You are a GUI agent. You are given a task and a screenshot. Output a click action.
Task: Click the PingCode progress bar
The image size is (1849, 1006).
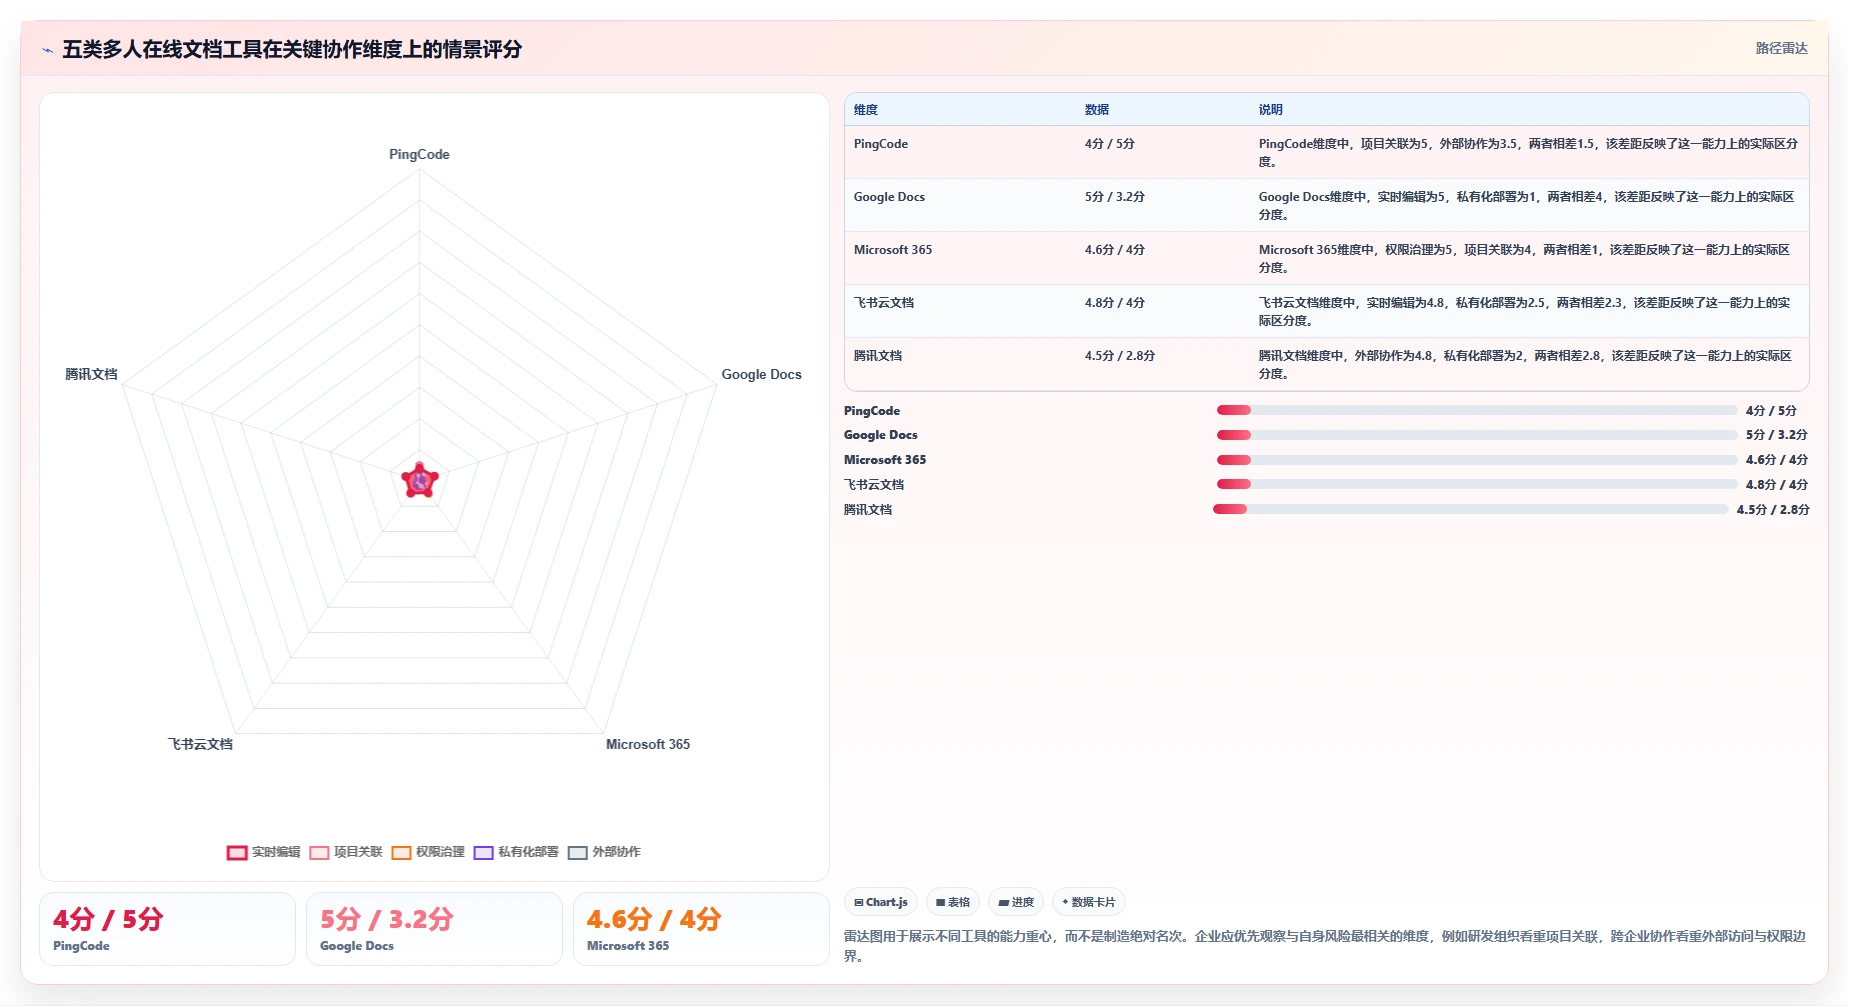1477,410
